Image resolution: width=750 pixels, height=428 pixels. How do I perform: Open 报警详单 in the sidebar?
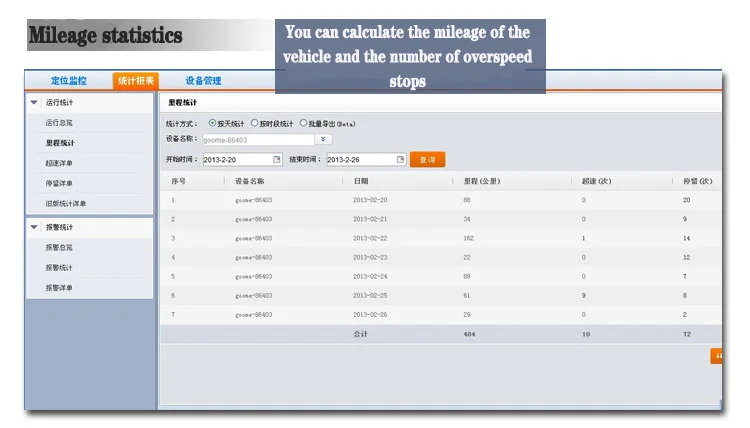pos(59,287)
